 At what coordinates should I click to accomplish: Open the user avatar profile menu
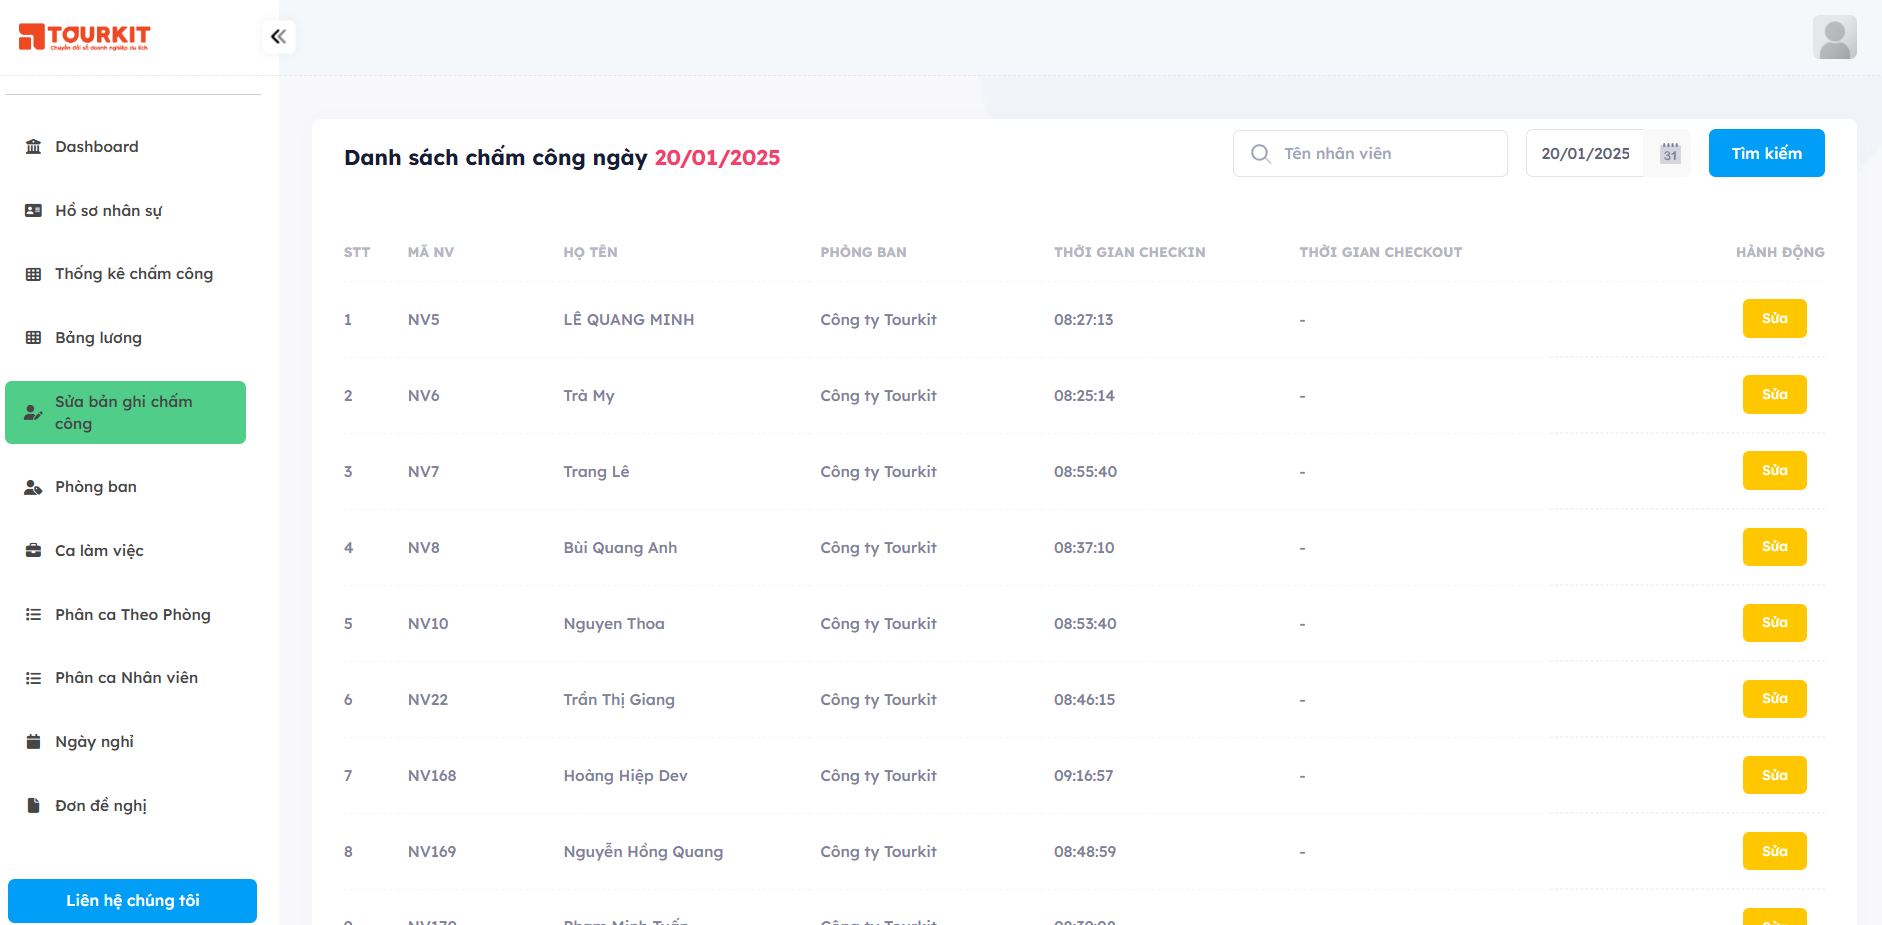tap(1834, 38)
